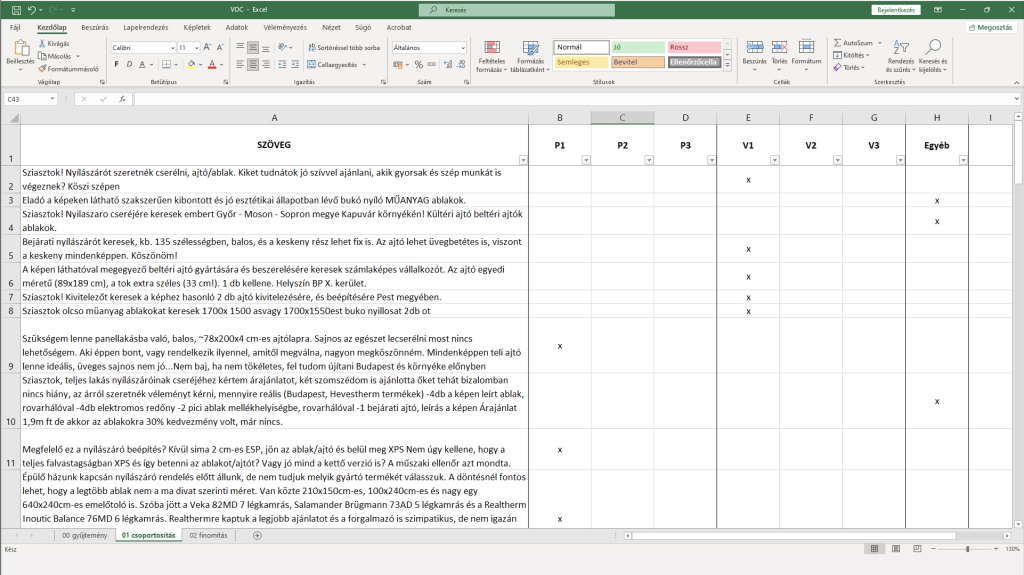This screenshot has height=575, width=1024.
Task: Open the Beszúrás ribbon tab
Action: 95,27
